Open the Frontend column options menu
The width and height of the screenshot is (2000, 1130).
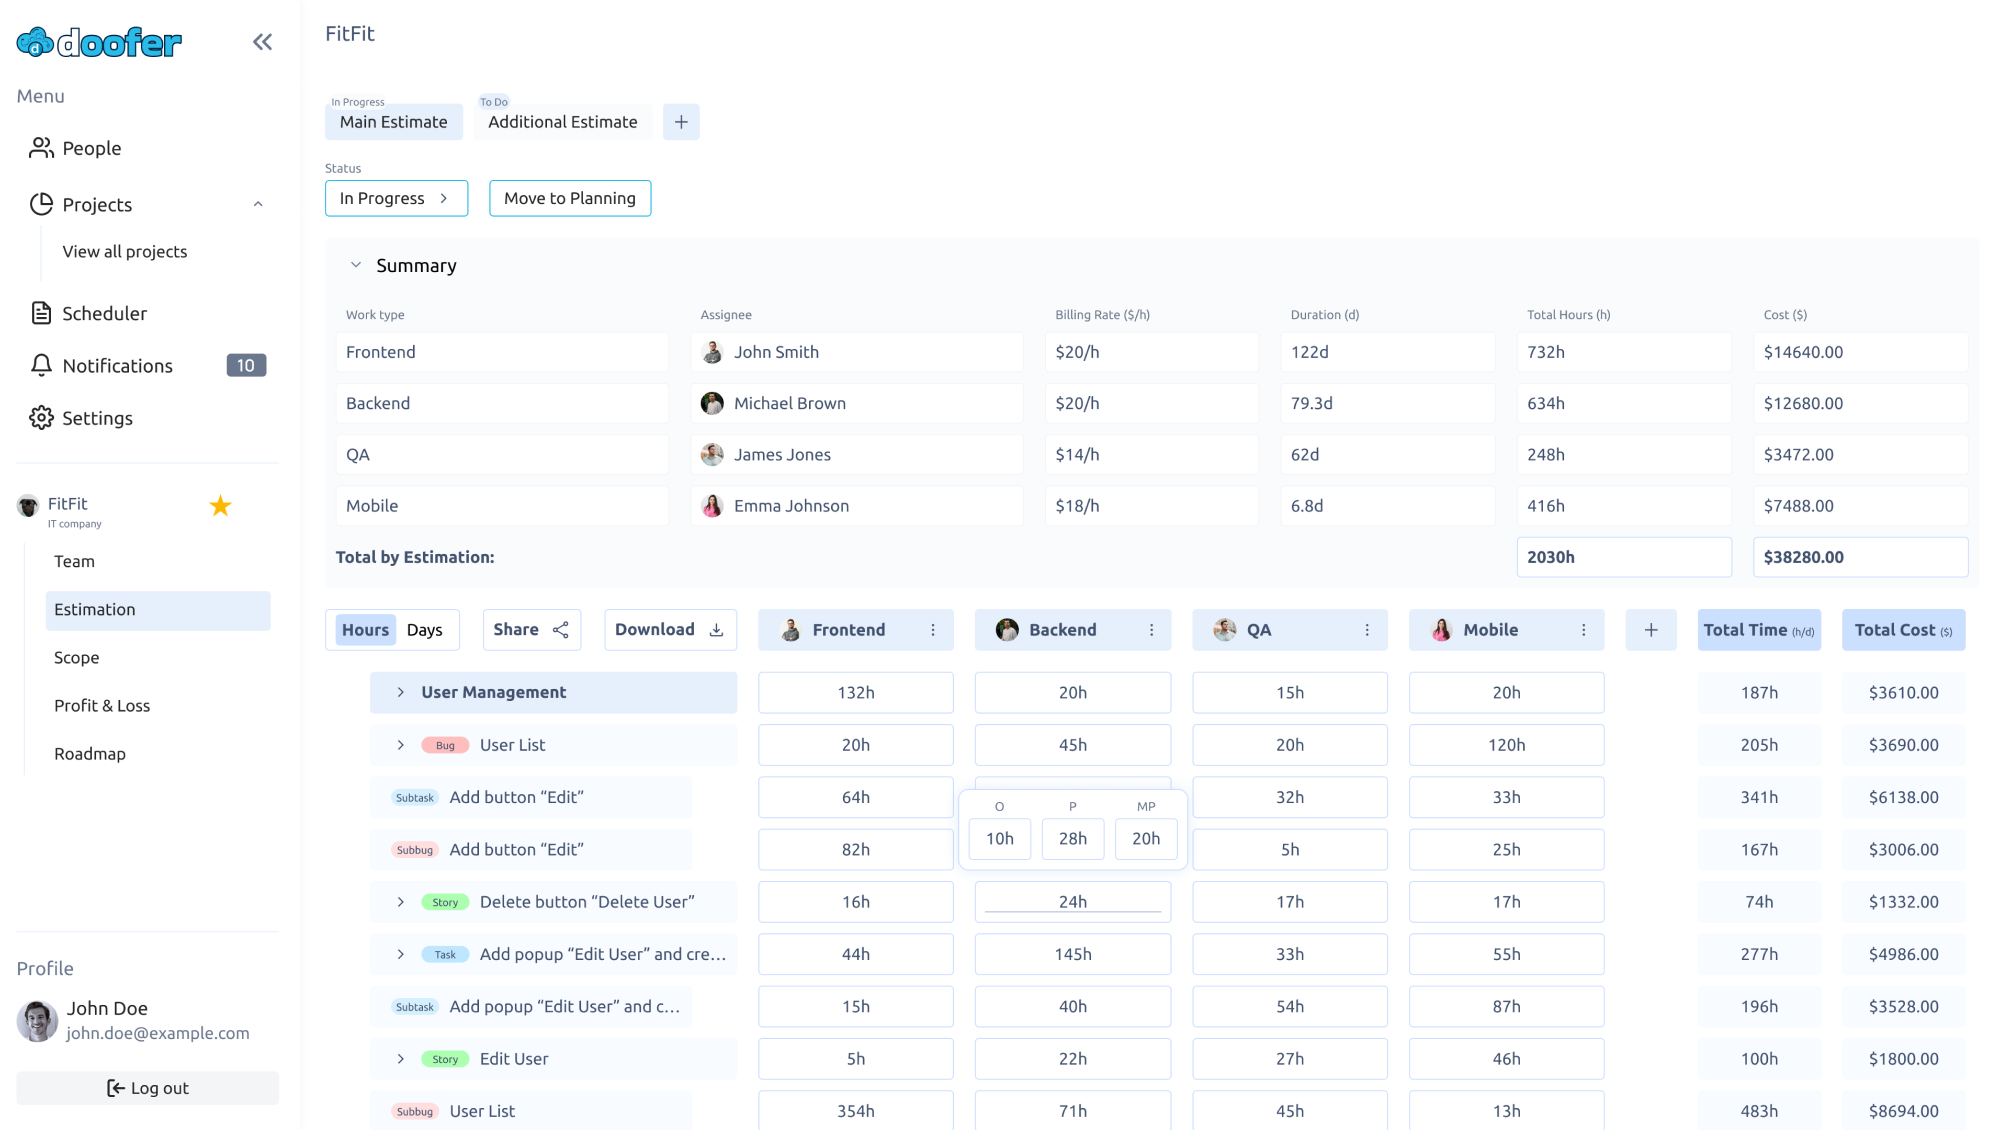933,629
